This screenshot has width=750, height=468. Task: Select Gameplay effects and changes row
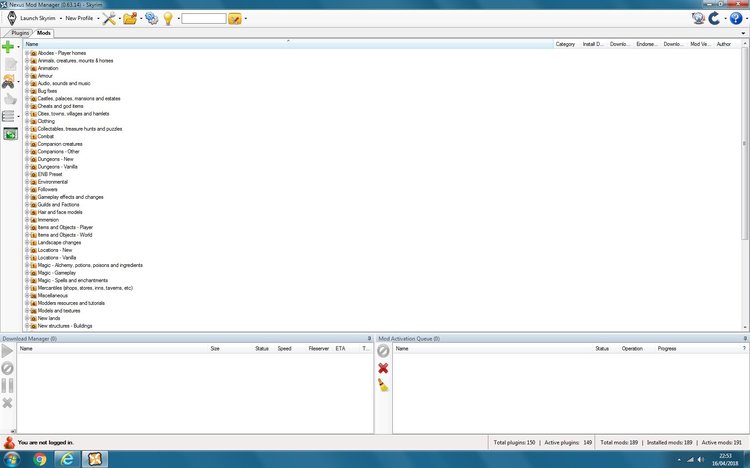click(x=70, y=197)
